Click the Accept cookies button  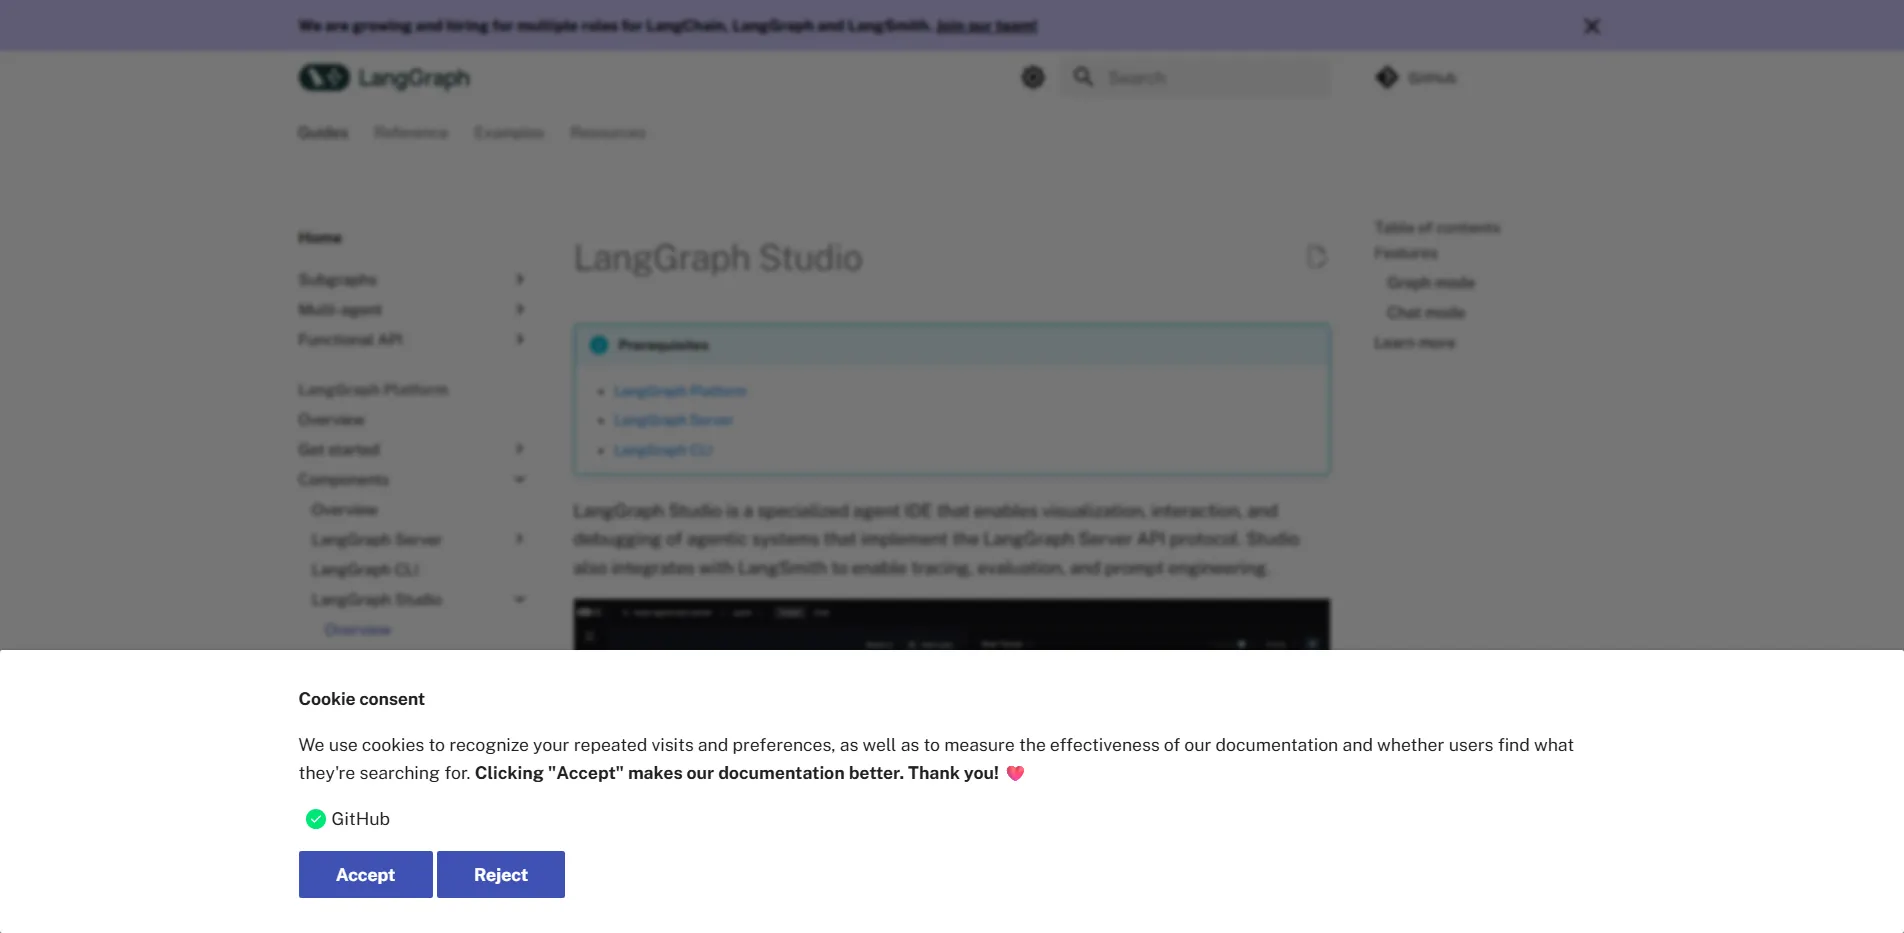click(364, 874)
